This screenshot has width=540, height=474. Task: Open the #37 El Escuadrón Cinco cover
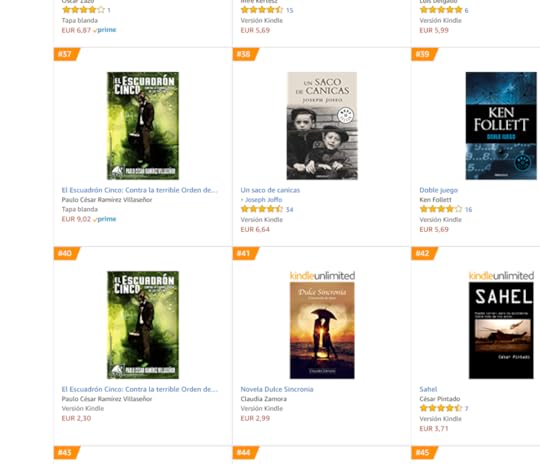(143, 126)
